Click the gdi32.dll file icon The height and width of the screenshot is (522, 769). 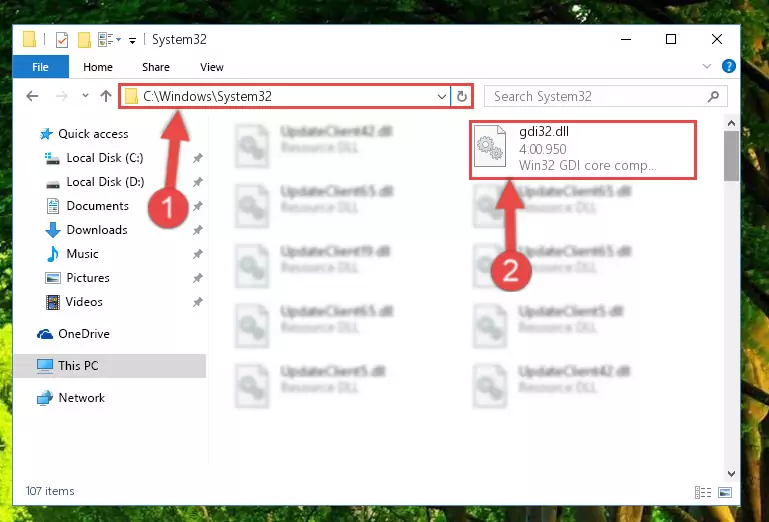(490, 146)
